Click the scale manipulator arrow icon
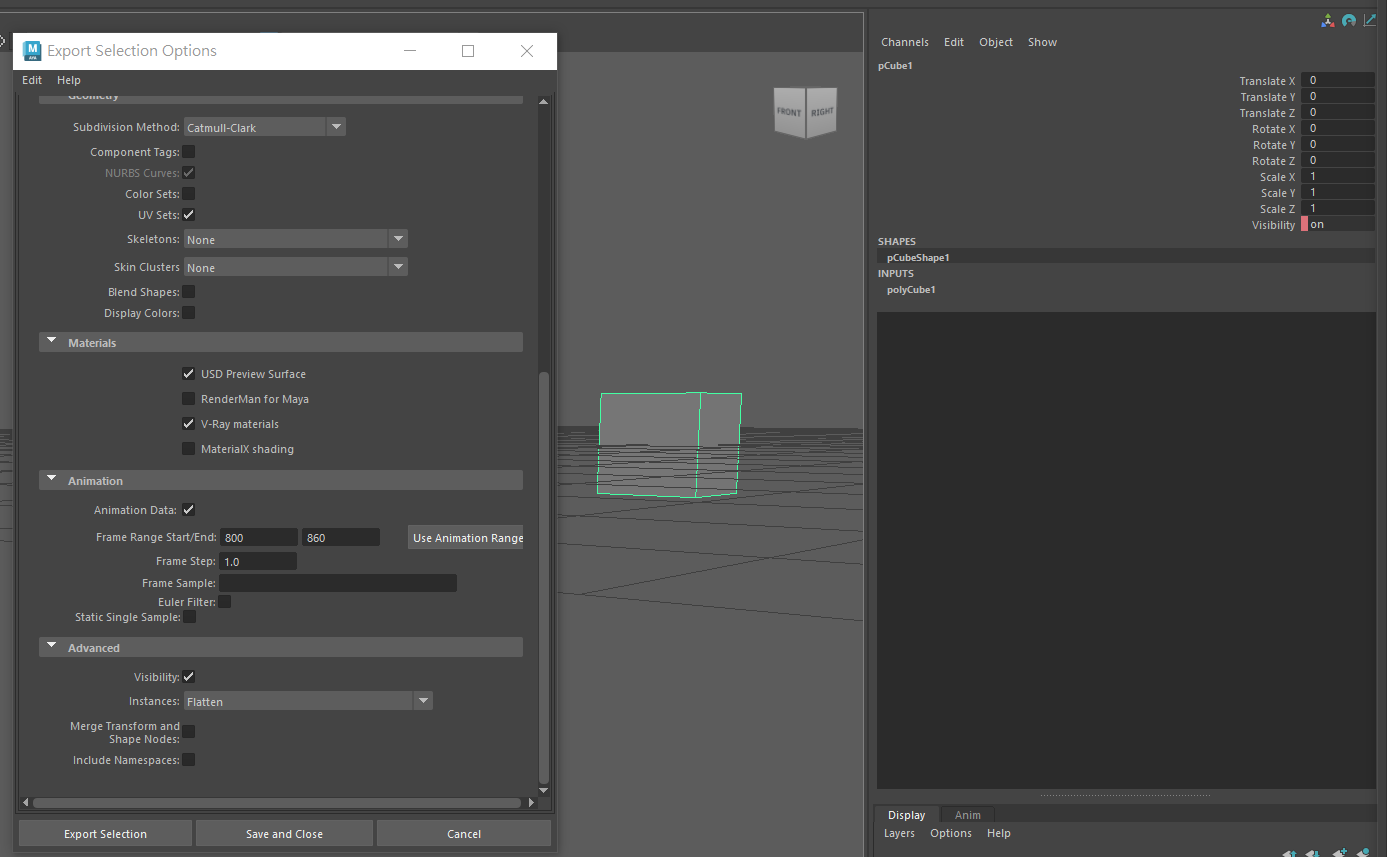This screenshot has width=1387, height=857. click(x=1370, y=20)
